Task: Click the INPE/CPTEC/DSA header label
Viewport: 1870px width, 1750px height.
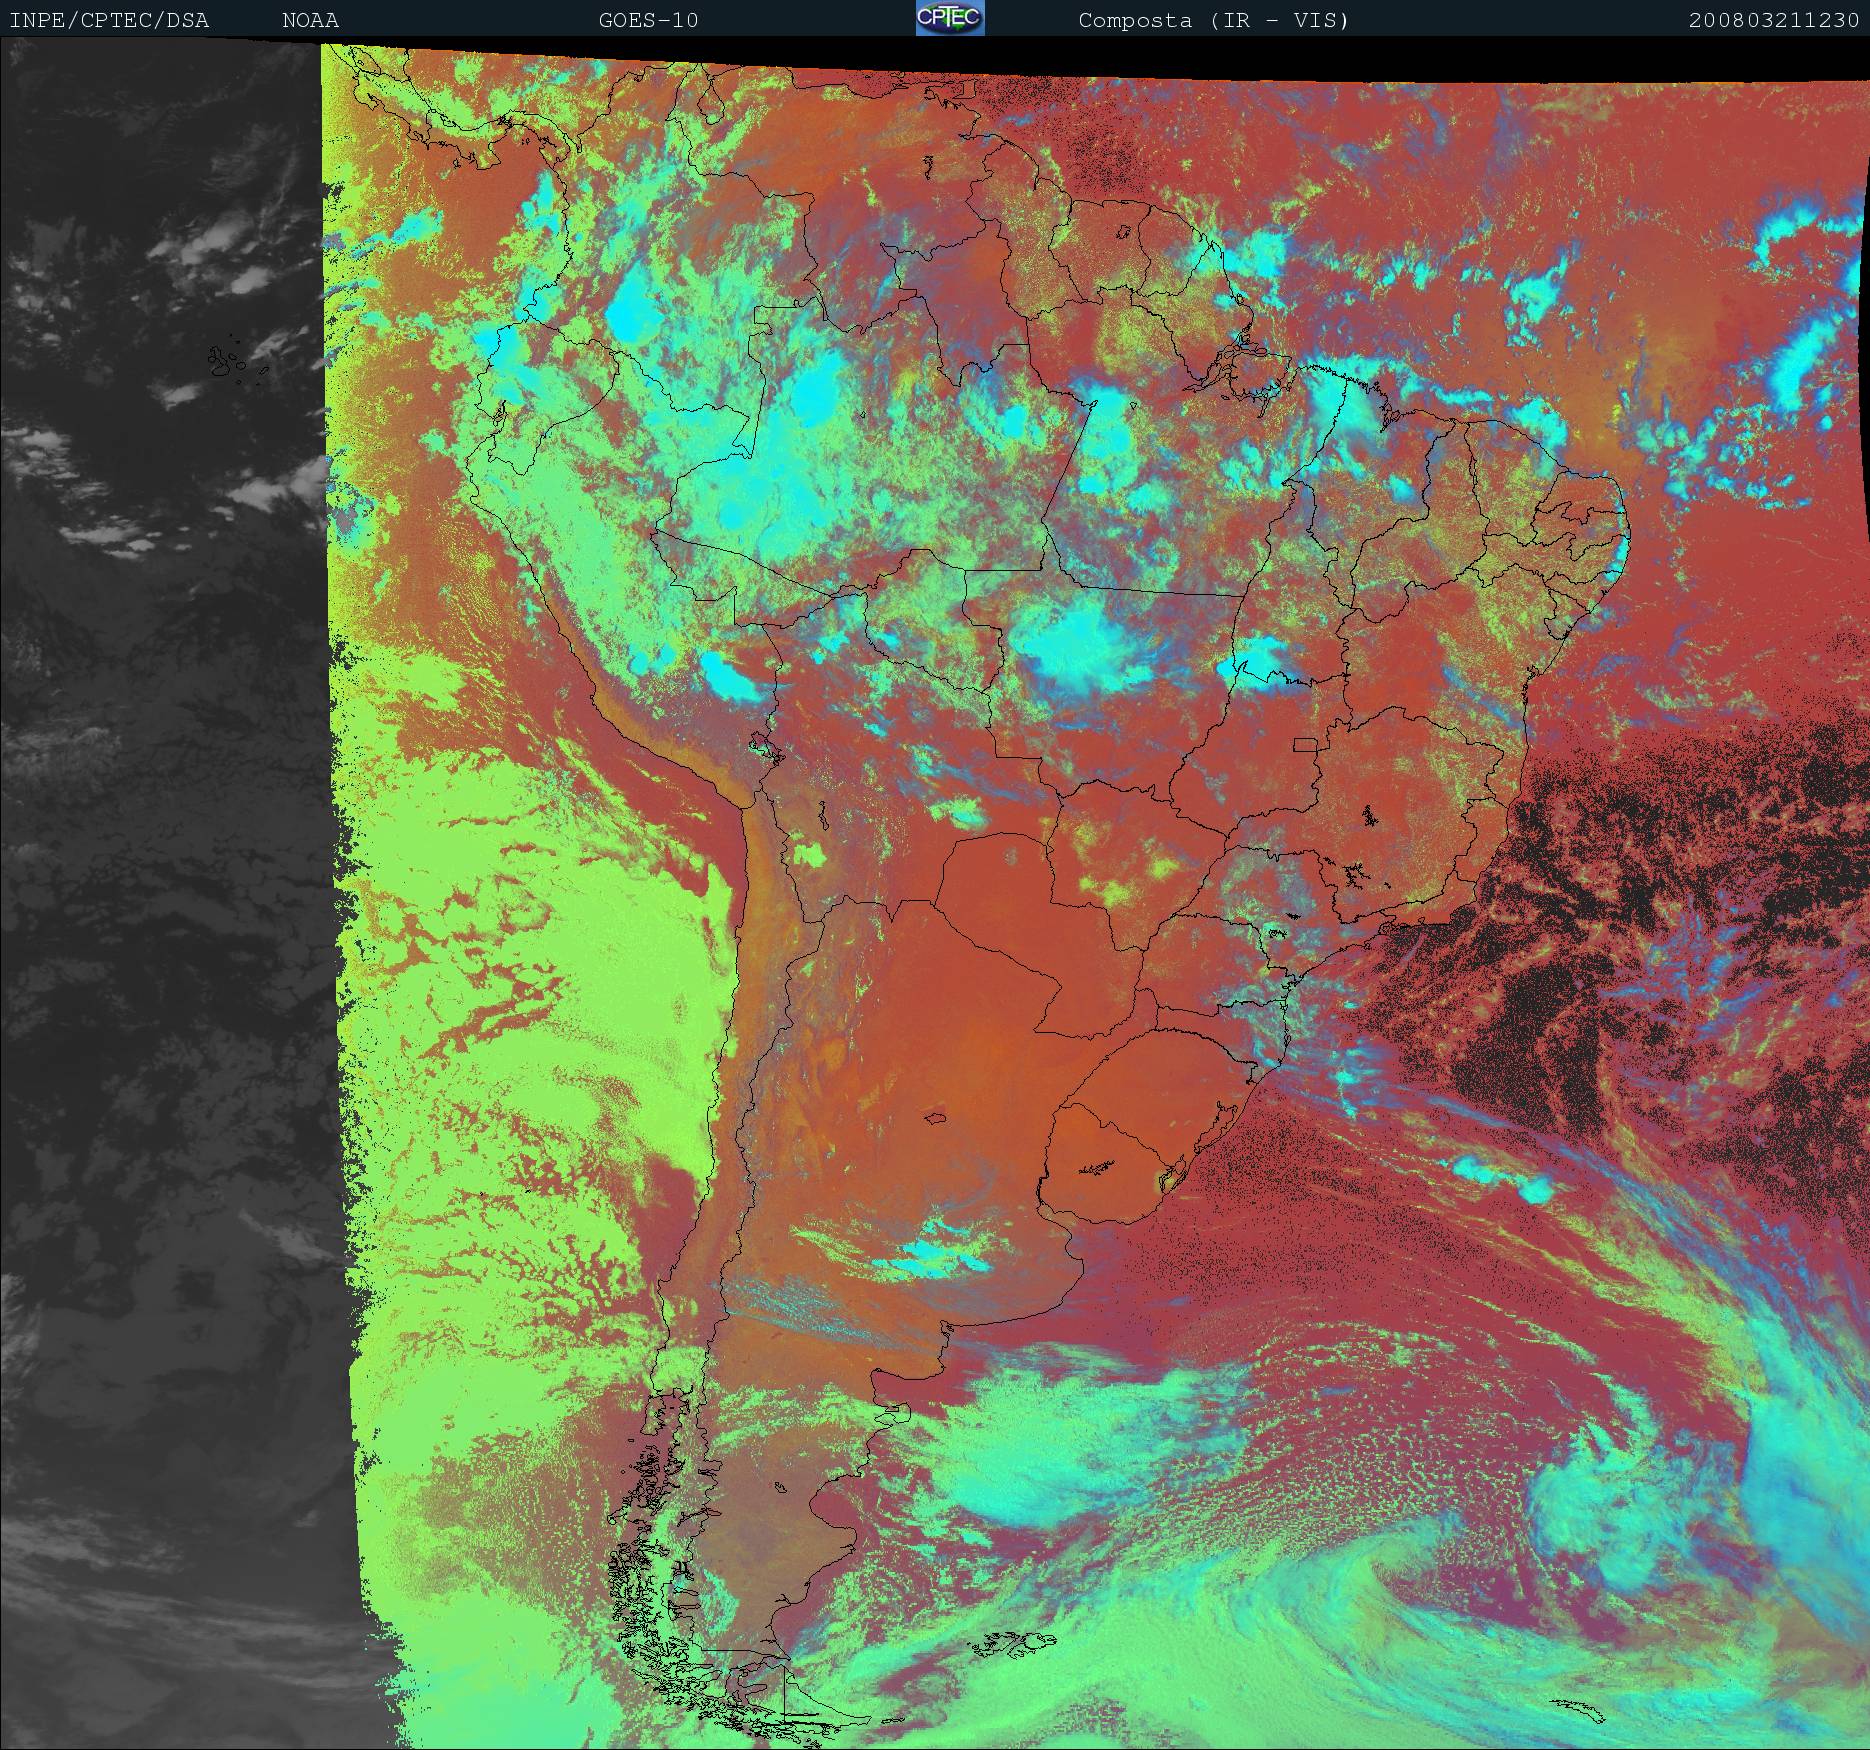Action: pyautogui.click(x=109, y=20)
